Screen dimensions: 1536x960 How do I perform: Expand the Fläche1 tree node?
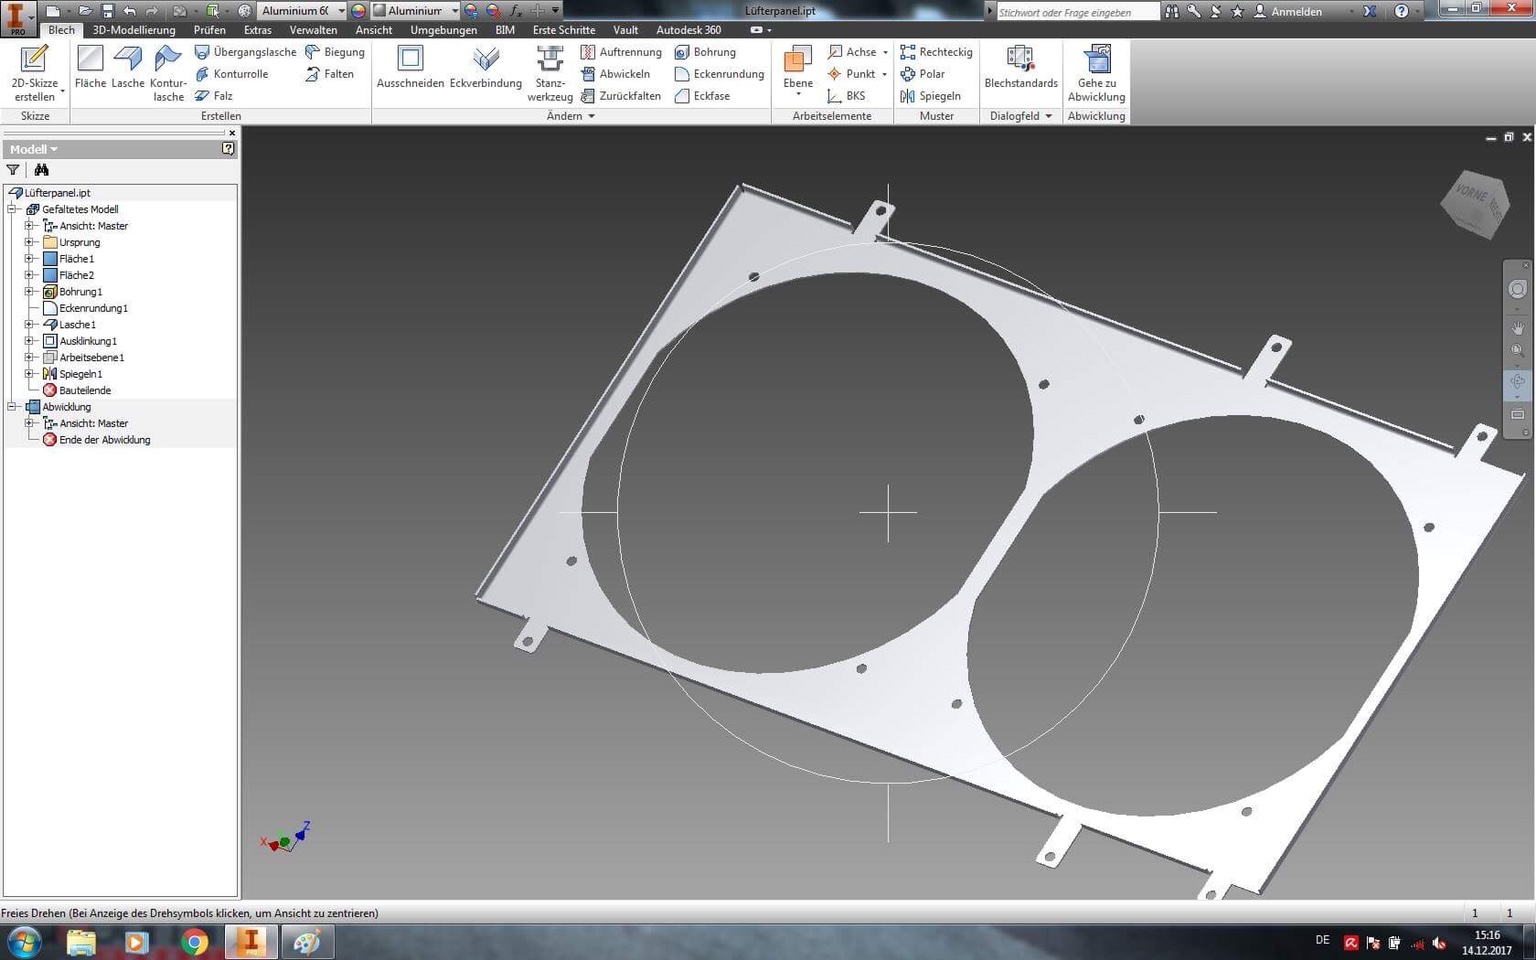29,259
